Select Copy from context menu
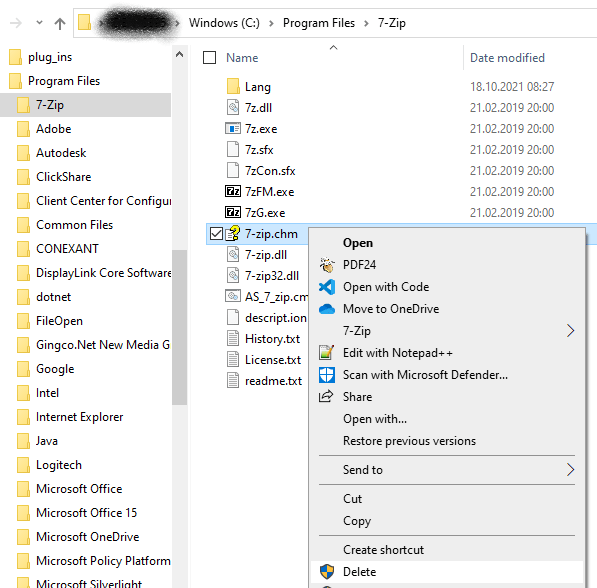The height and width of the screenshot is (588, 597). (357, 521)
